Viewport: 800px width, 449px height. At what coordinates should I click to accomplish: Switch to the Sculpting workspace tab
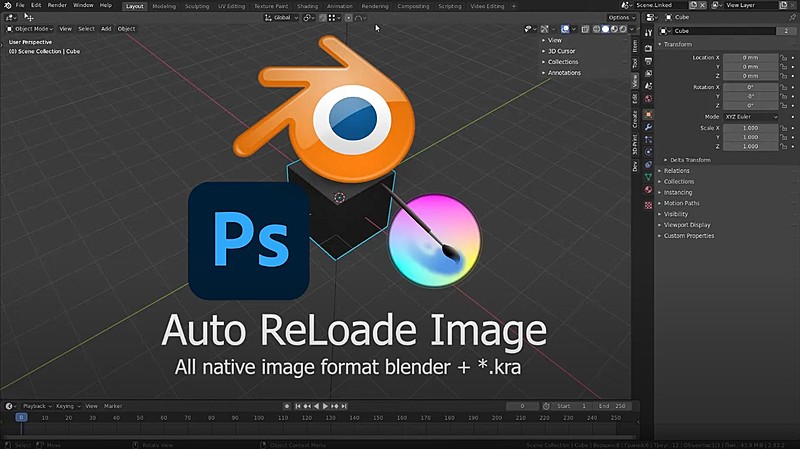coord(197,6)
